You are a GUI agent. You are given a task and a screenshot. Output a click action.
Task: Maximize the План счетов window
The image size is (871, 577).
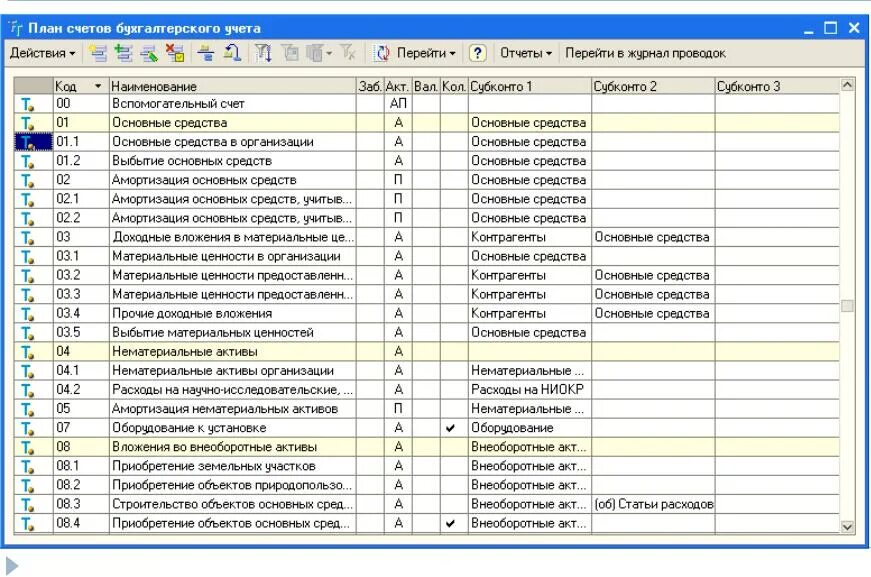click(830, 28)
